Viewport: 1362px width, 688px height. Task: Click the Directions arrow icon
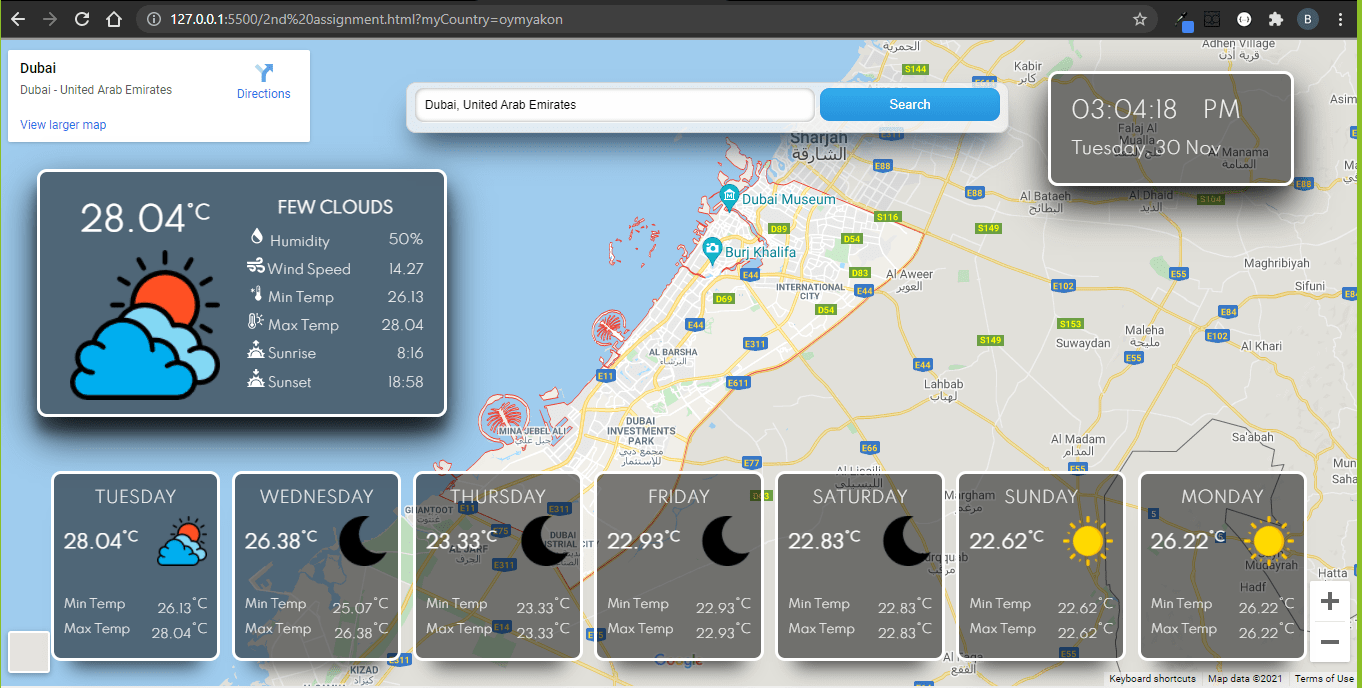(x=264, y=72)
